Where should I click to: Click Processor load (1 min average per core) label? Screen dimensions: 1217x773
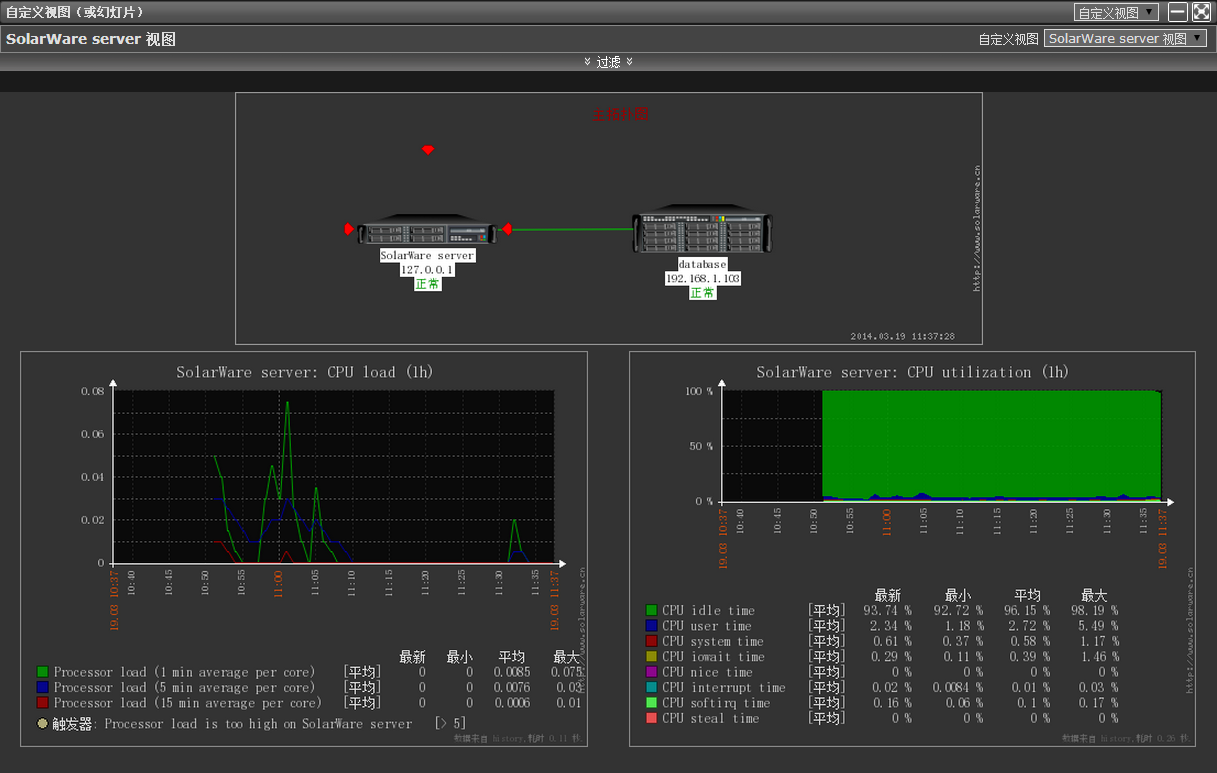click(x=185, y=673)
